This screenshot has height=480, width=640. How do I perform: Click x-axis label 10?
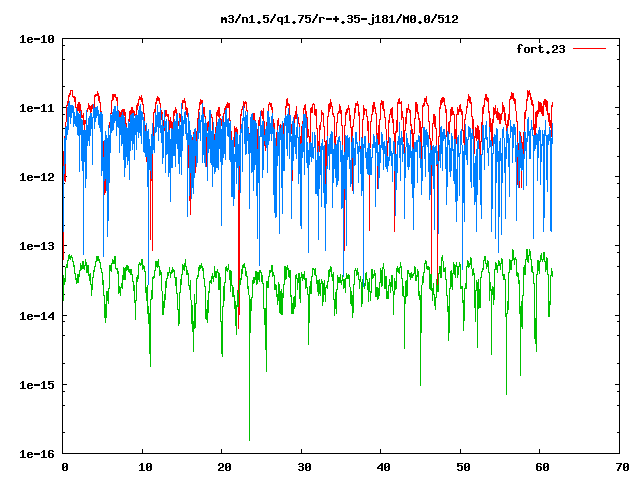pos(145,467)
